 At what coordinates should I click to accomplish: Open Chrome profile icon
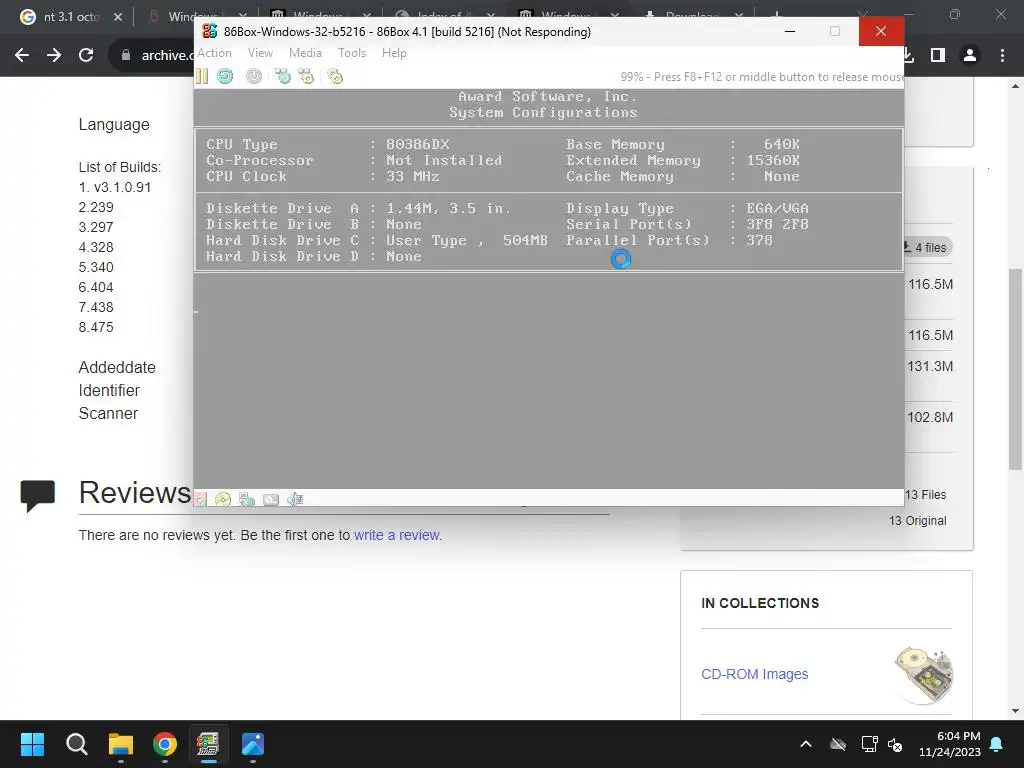[970, 56]
